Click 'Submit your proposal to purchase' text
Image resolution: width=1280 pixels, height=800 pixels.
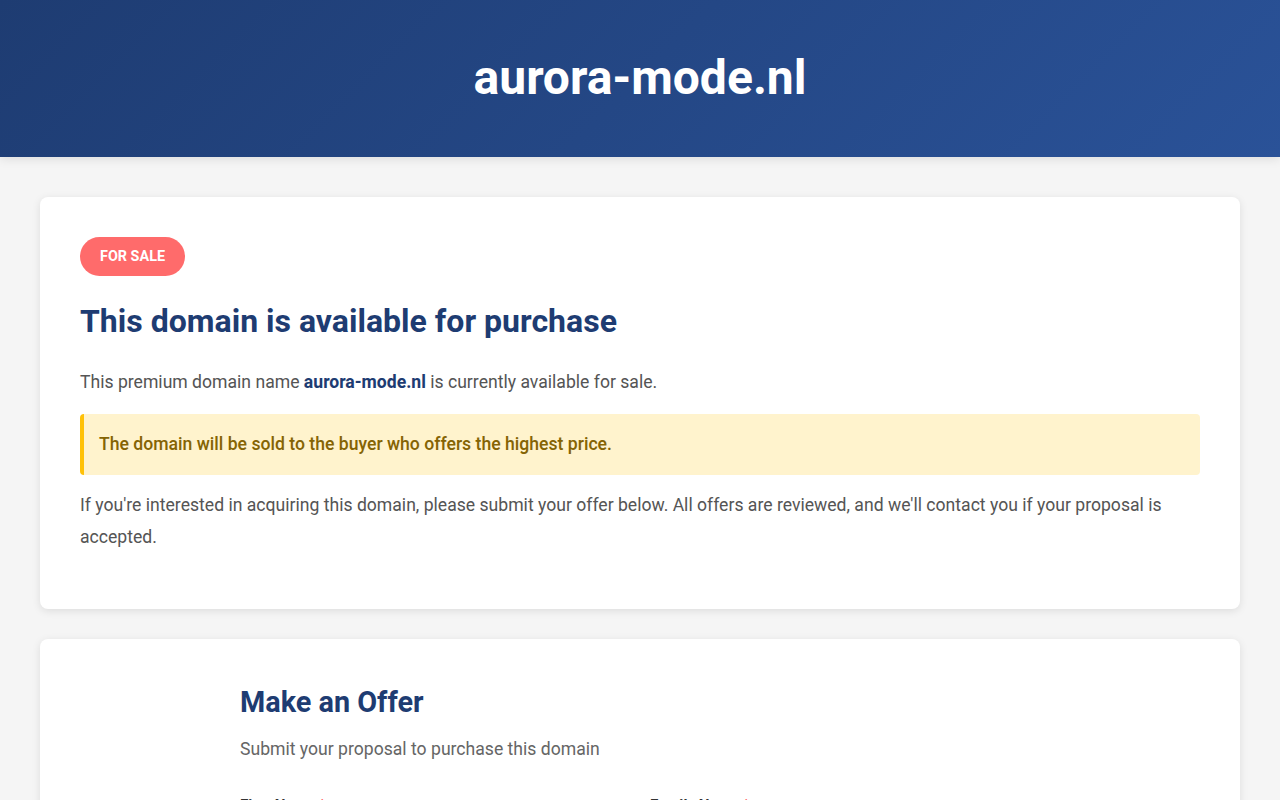click(420, 749)
